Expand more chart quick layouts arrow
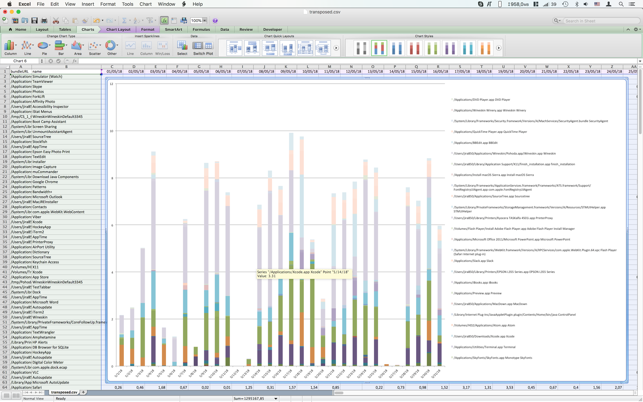The image size is (643, 402). point(336,48)
